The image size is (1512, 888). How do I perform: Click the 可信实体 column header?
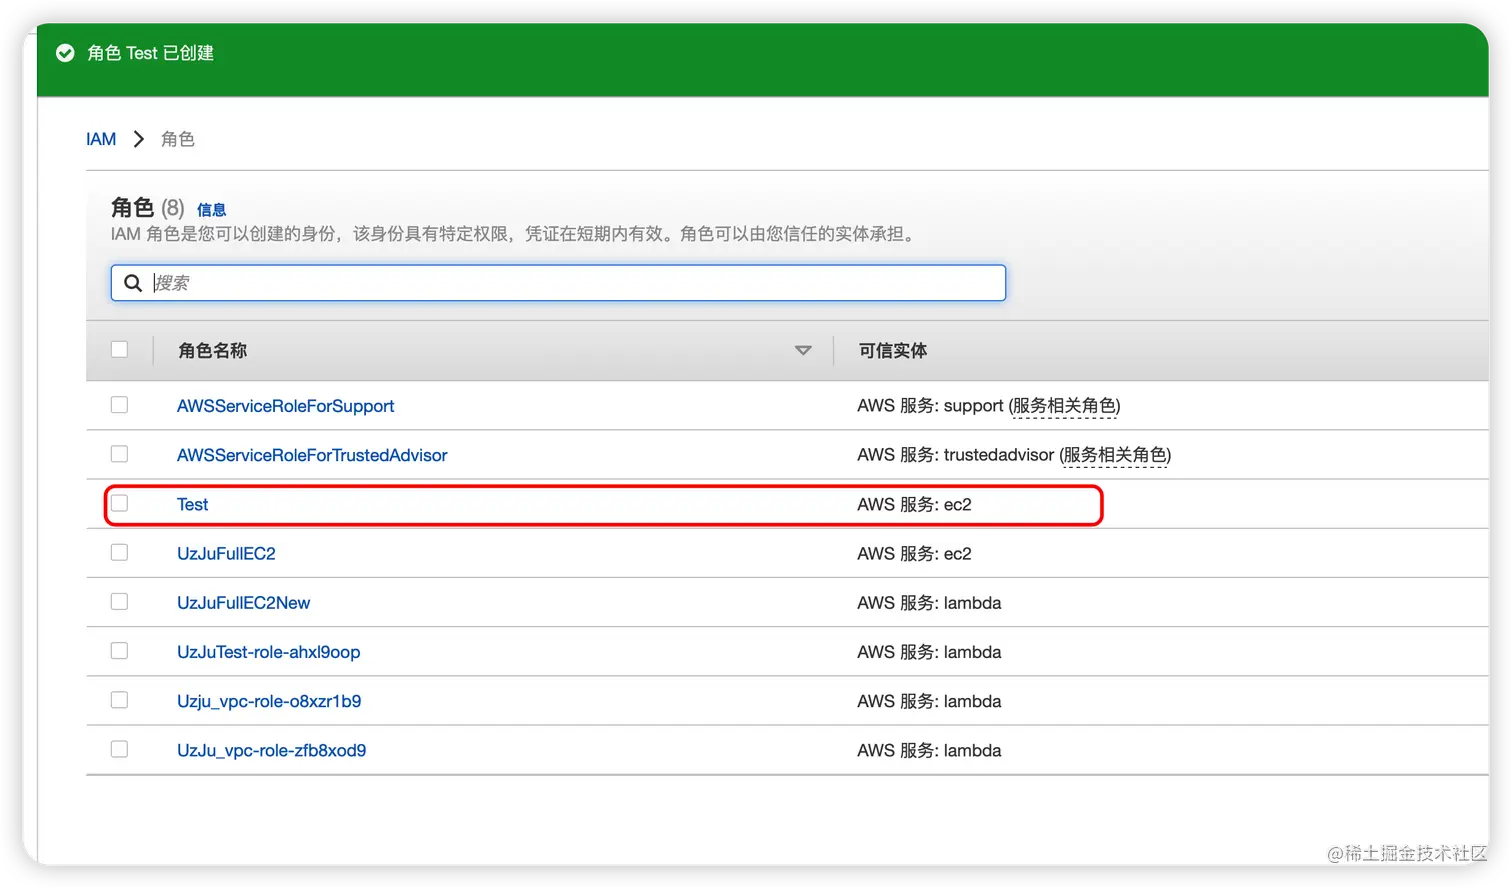pyautogui.click(x=892, y=351)
